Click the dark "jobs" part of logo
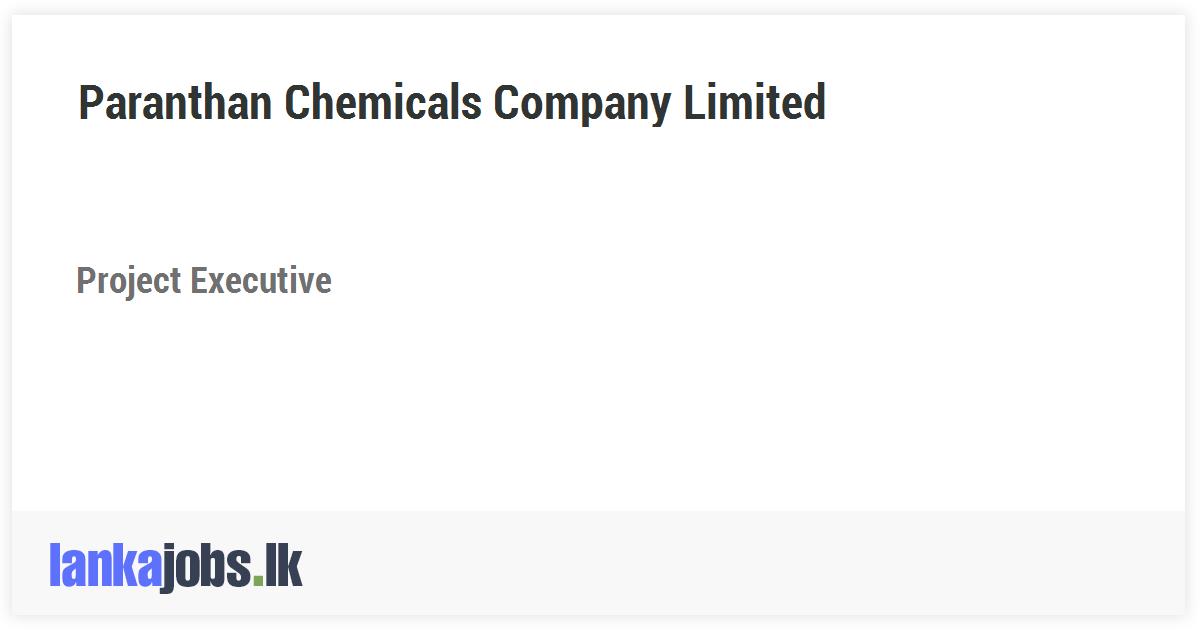The width and height of the screenshot is (1200, 630). [x=207, y=568]
